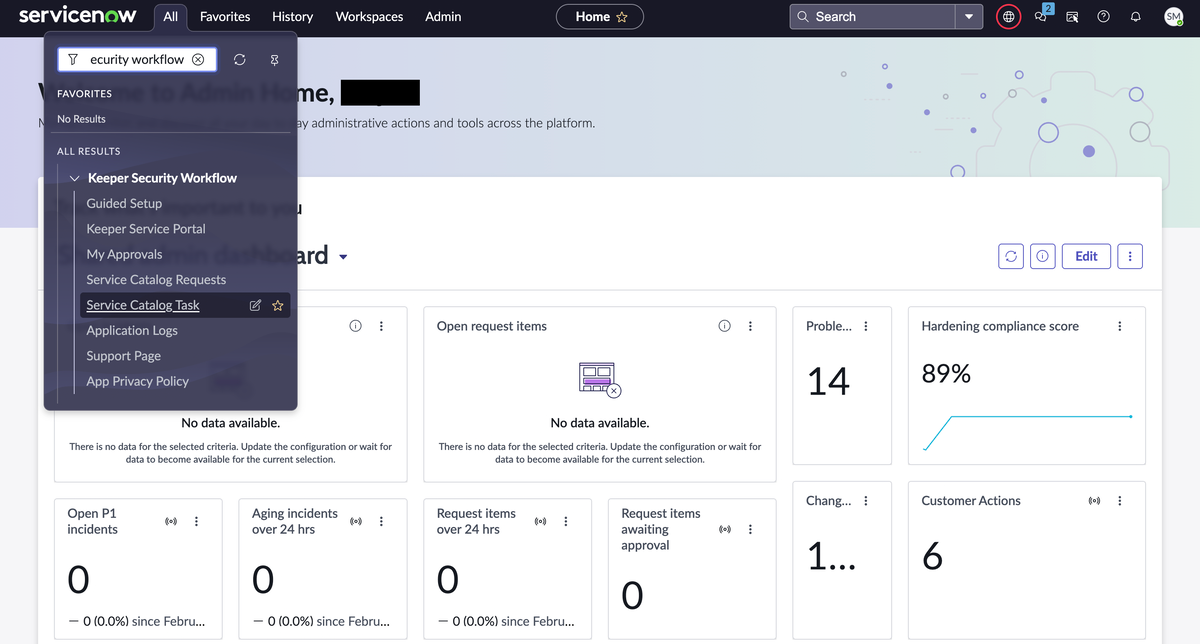
Task: Clear the menu filter text
Action: point(198,60)
